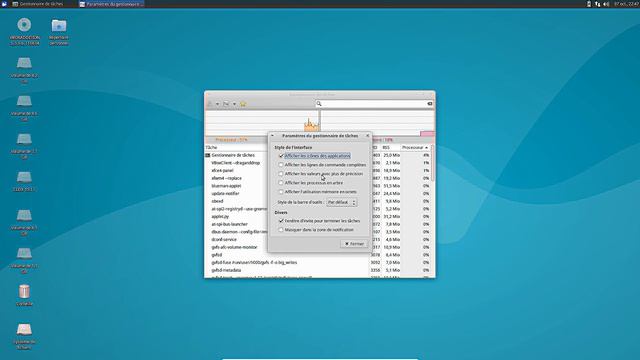This screenshot has height=360, width=640.
Task: Clear the search field with its clear icon
Action: click(x=429, y=104)
